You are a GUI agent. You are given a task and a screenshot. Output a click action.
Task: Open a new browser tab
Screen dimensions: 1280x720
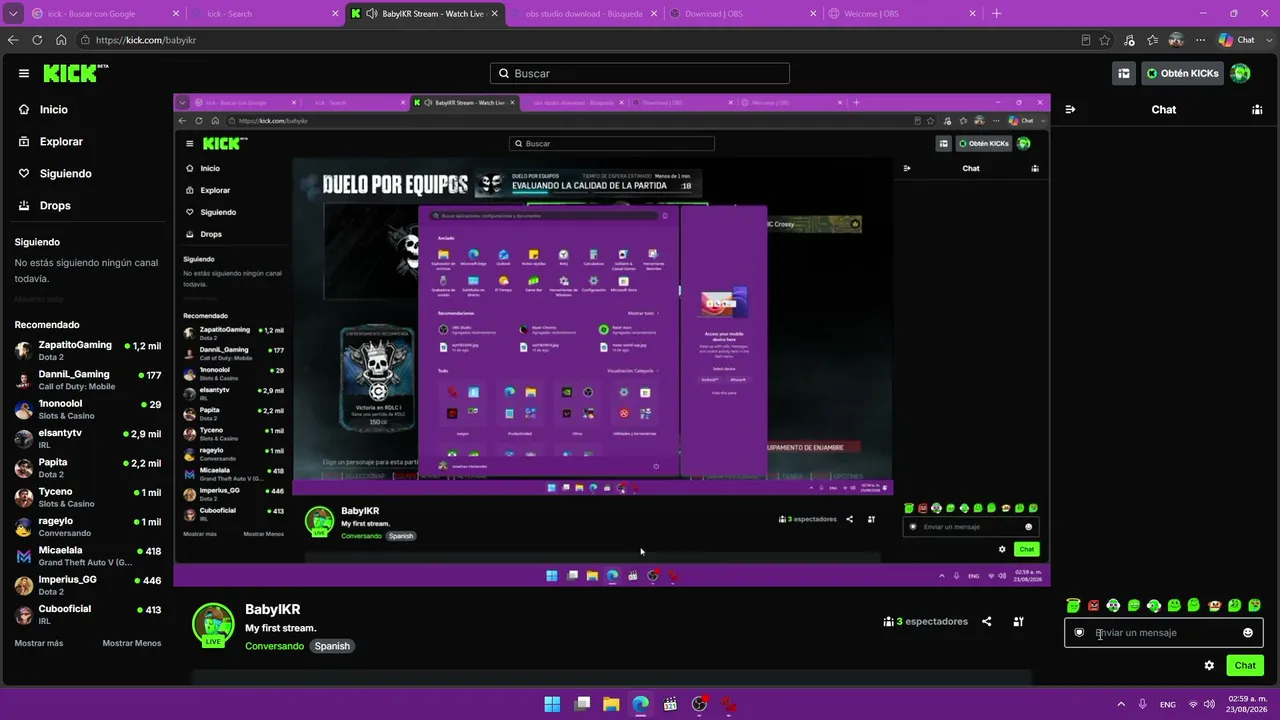coord(996,14)
